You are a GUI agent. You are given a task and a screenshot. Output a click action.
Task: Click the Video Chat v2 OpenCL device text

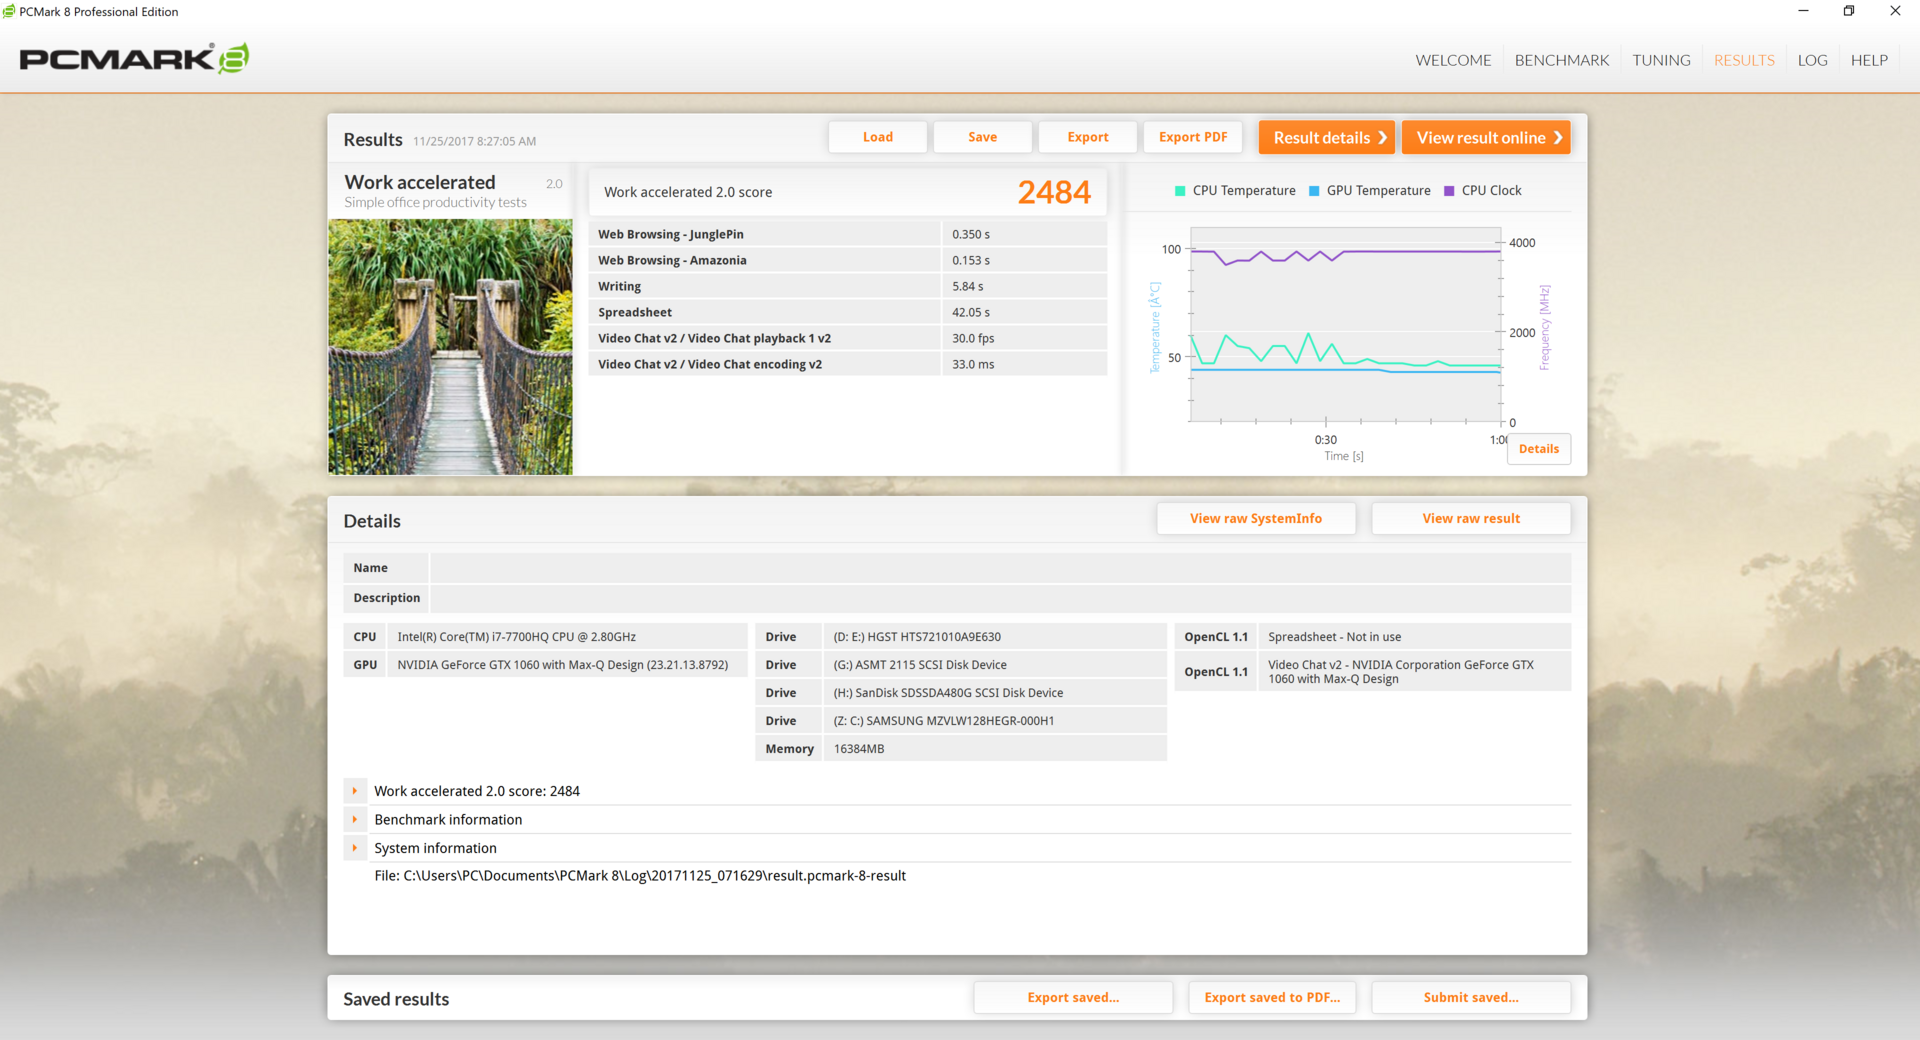click(1401, 672)
